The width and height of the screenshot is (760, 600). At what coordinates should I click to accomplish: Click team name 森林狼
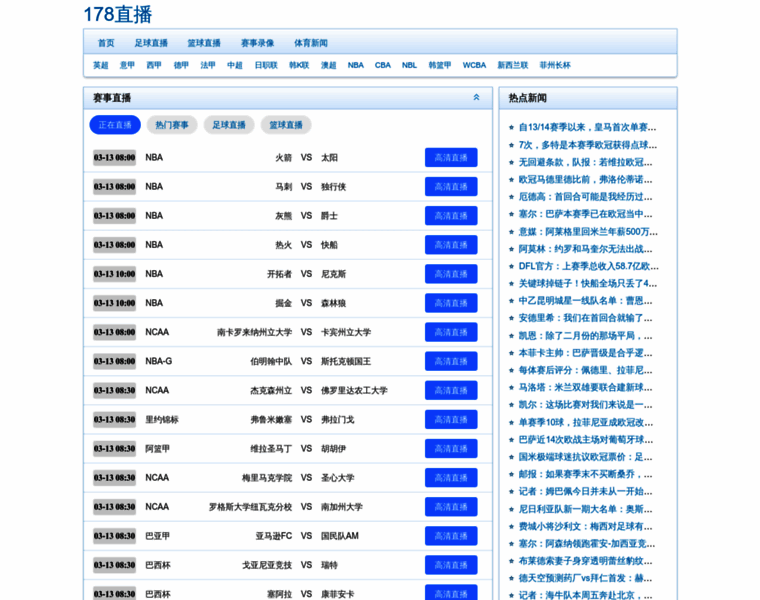[333, 303]
